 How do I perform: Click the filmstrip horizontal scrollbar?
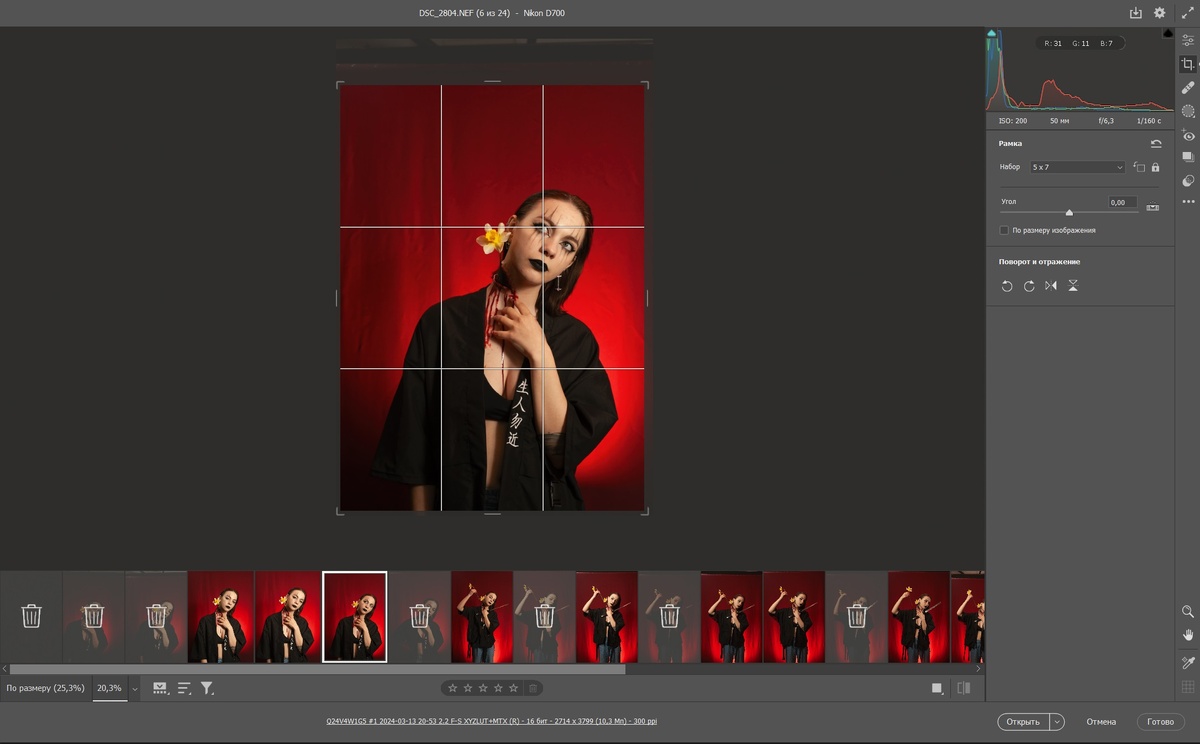[317, 669]
